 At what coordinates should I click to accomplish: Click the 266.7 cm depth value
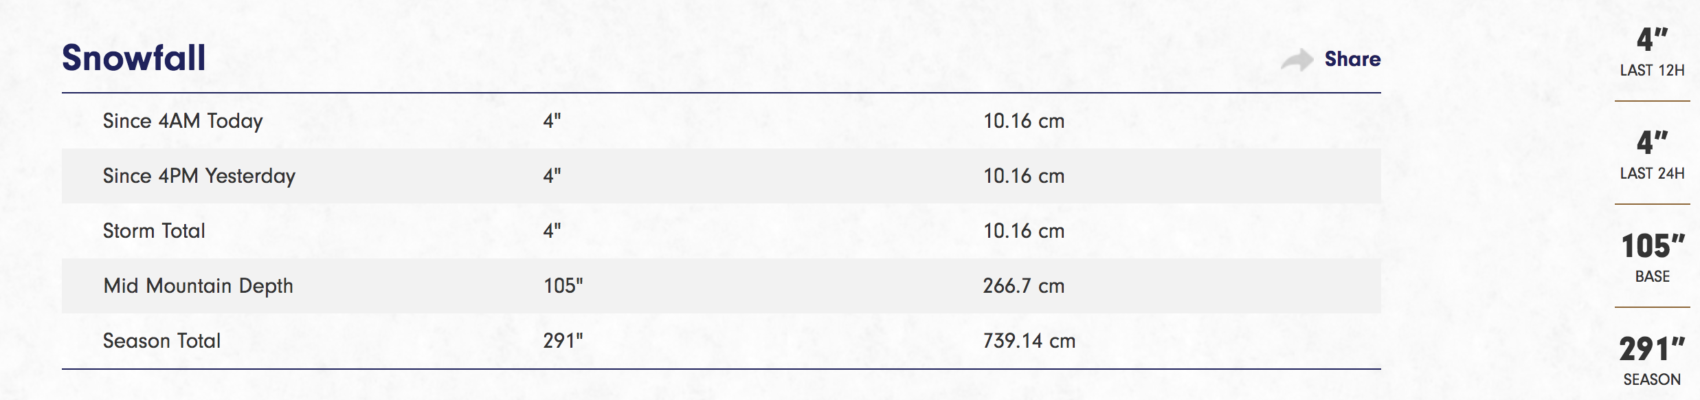point(1024,286)
